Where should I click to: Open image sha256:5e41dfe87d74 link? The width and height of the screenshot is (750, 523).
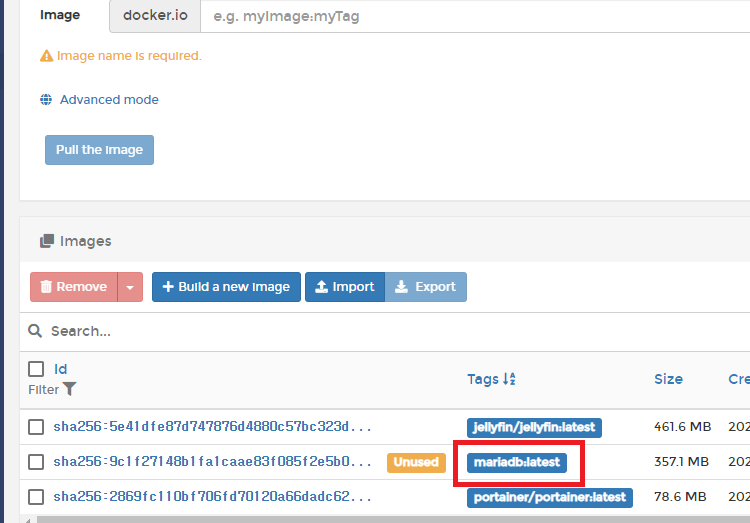212,426
